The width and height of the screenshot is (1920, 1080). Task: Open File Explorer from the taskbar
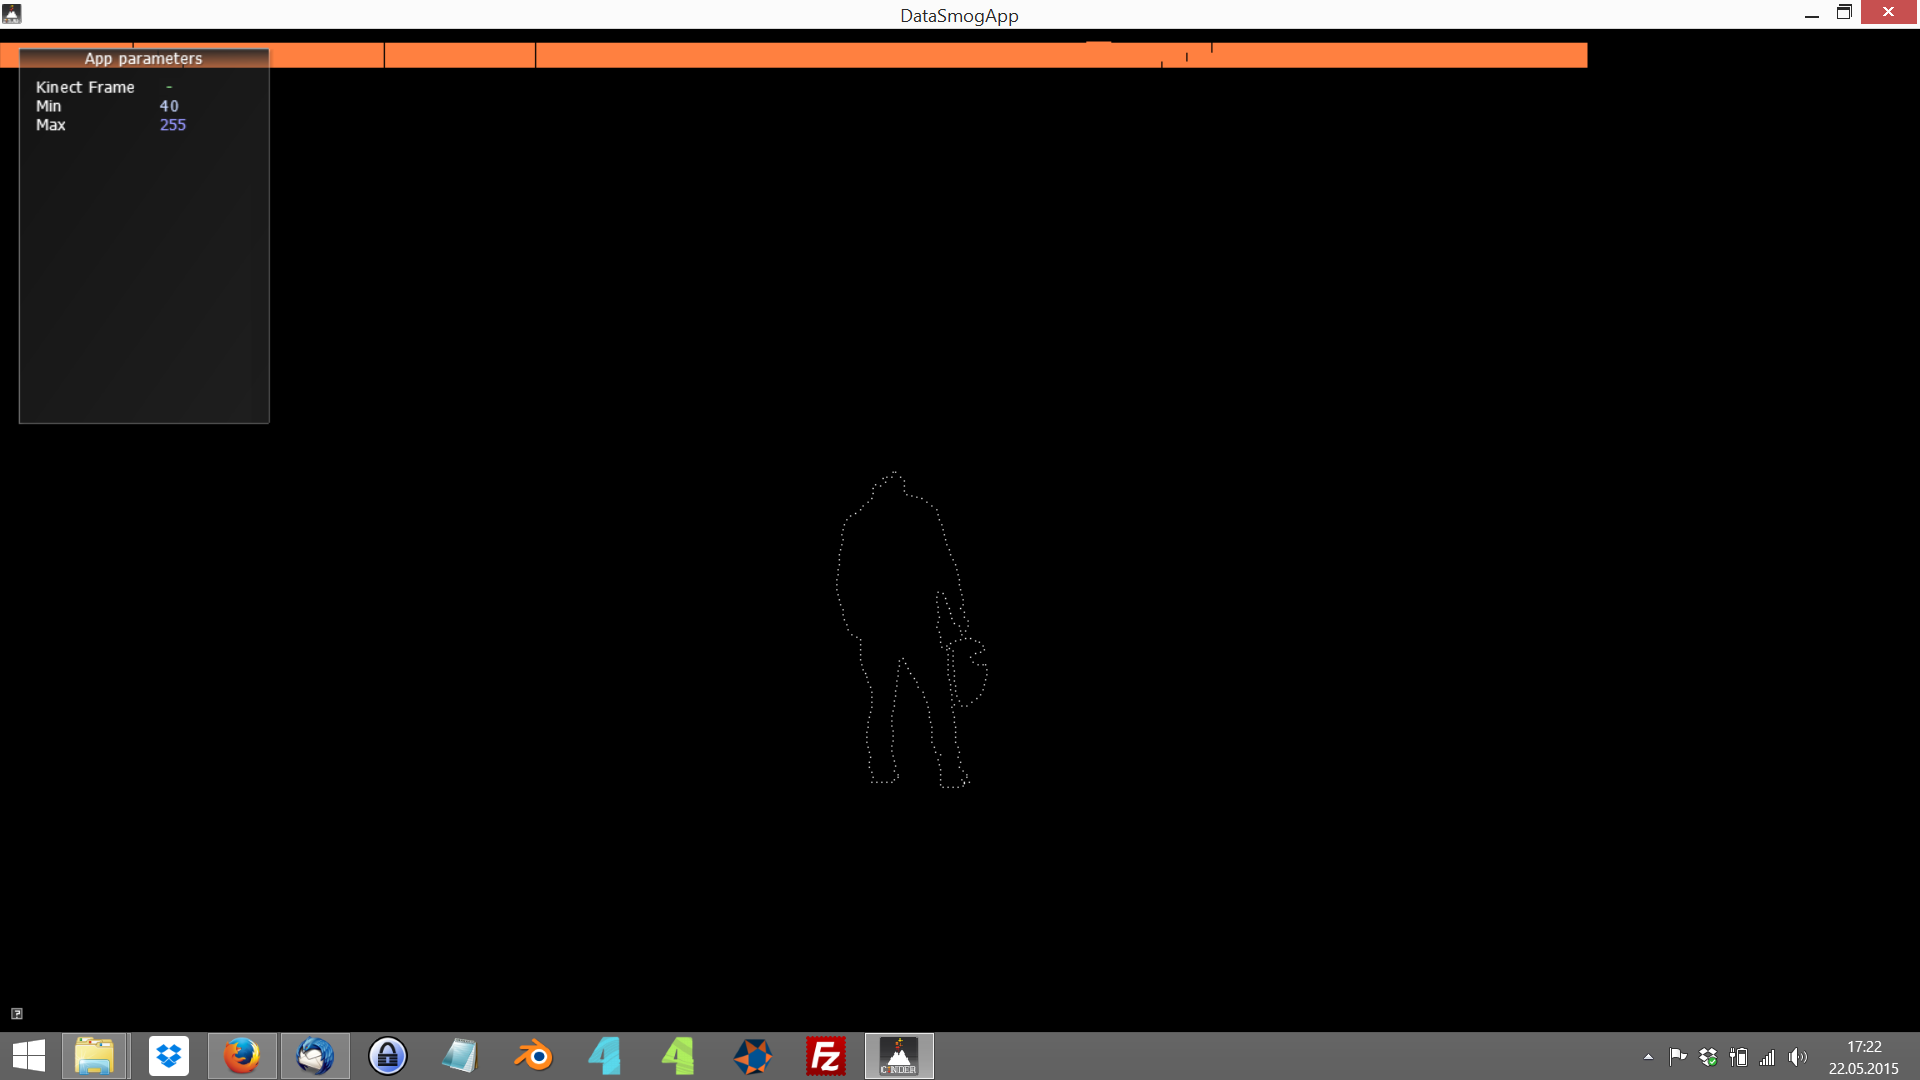[94, 1056]
